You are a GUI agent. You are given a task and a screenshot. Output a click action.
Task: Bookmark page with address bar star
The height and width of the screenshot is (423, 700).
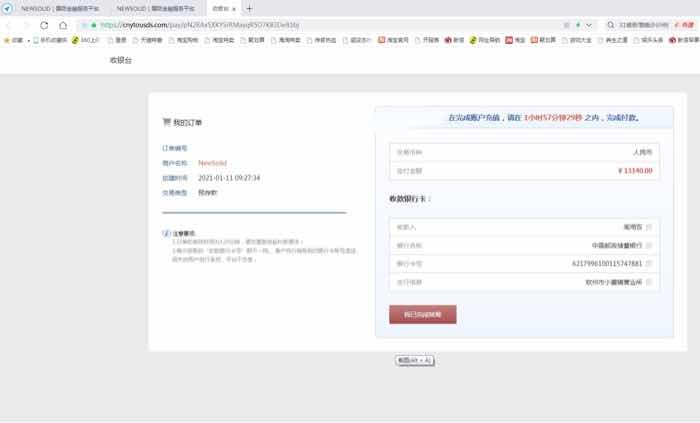coord(567,25)
